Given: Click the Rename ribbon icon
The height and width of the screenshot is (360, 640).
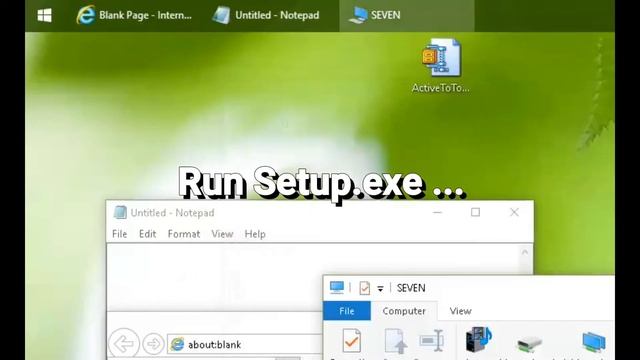Looking at the screenshot, I should click(x=432, y=340).
